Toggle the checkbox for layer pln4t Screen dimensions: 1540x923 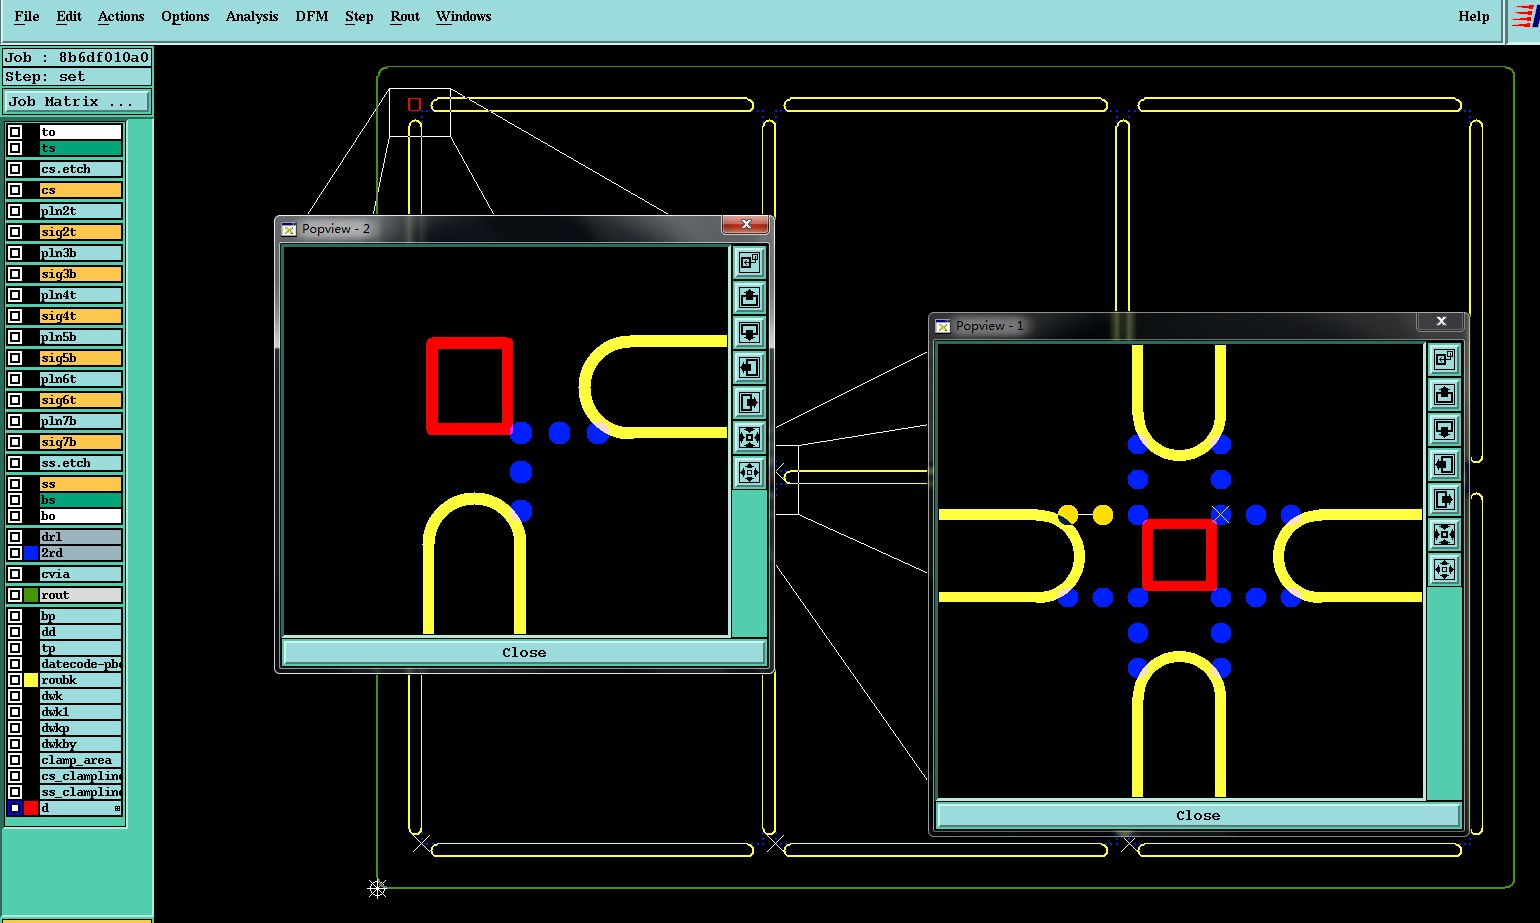[x=15, y=295]
